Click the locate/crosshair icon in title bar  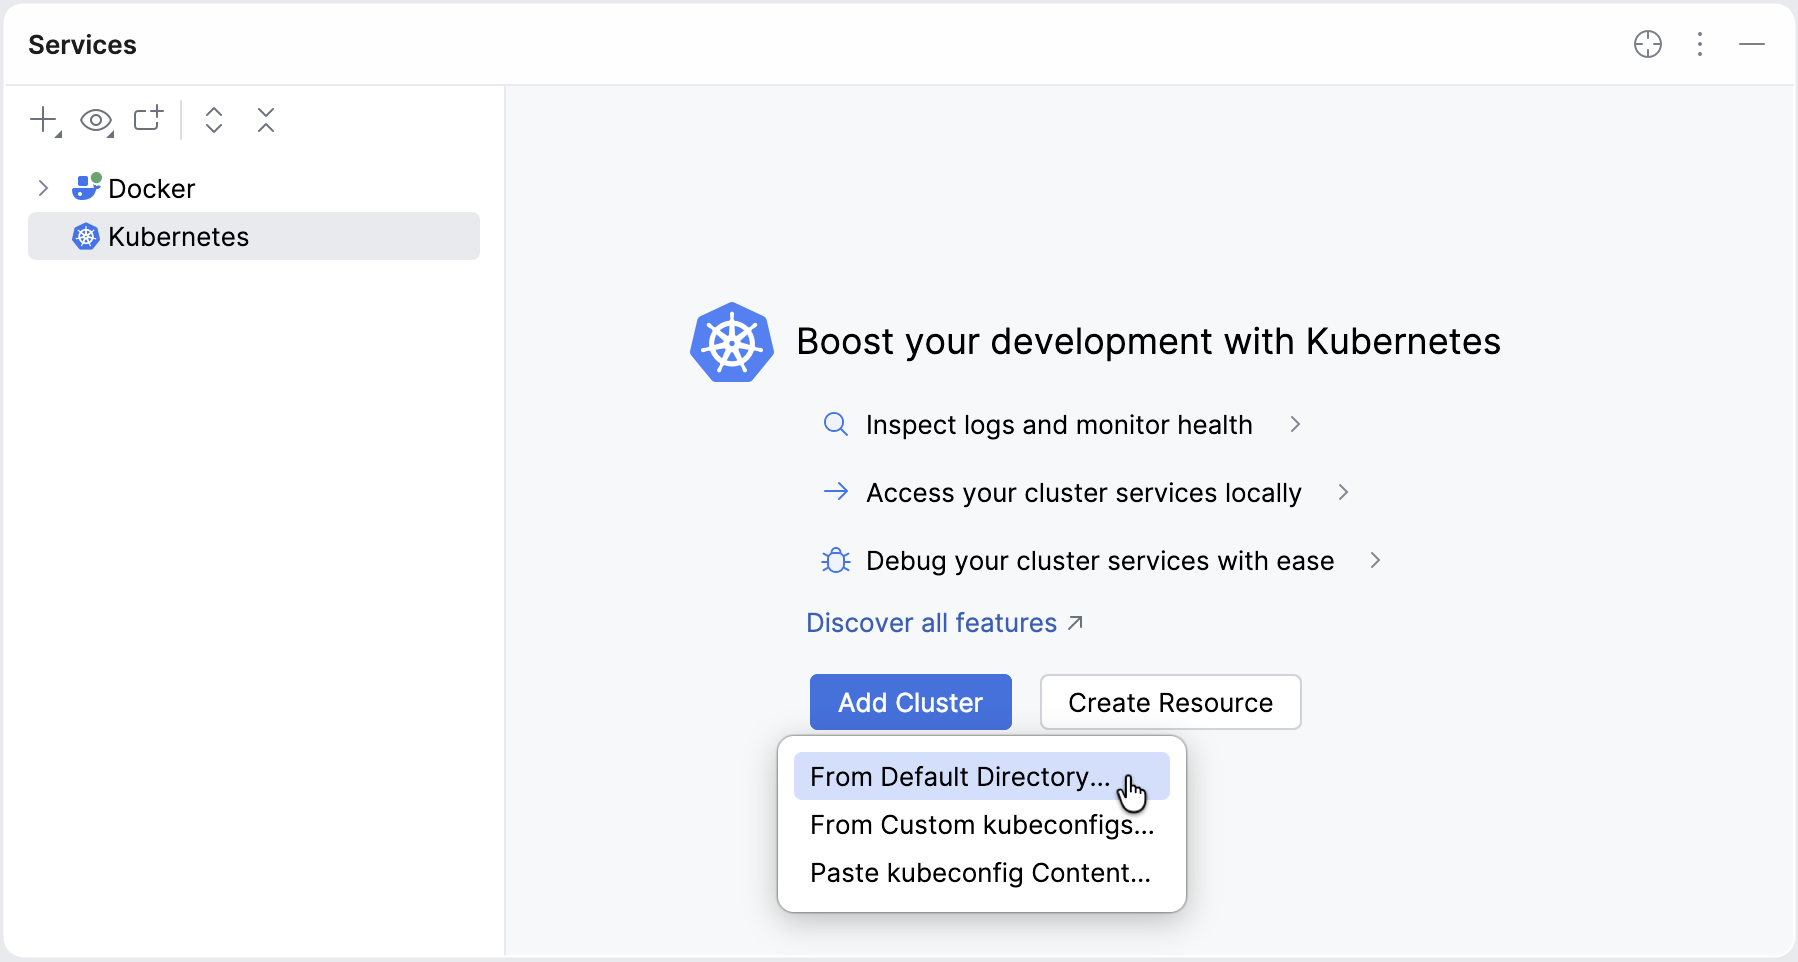(x=1648, y=44)
